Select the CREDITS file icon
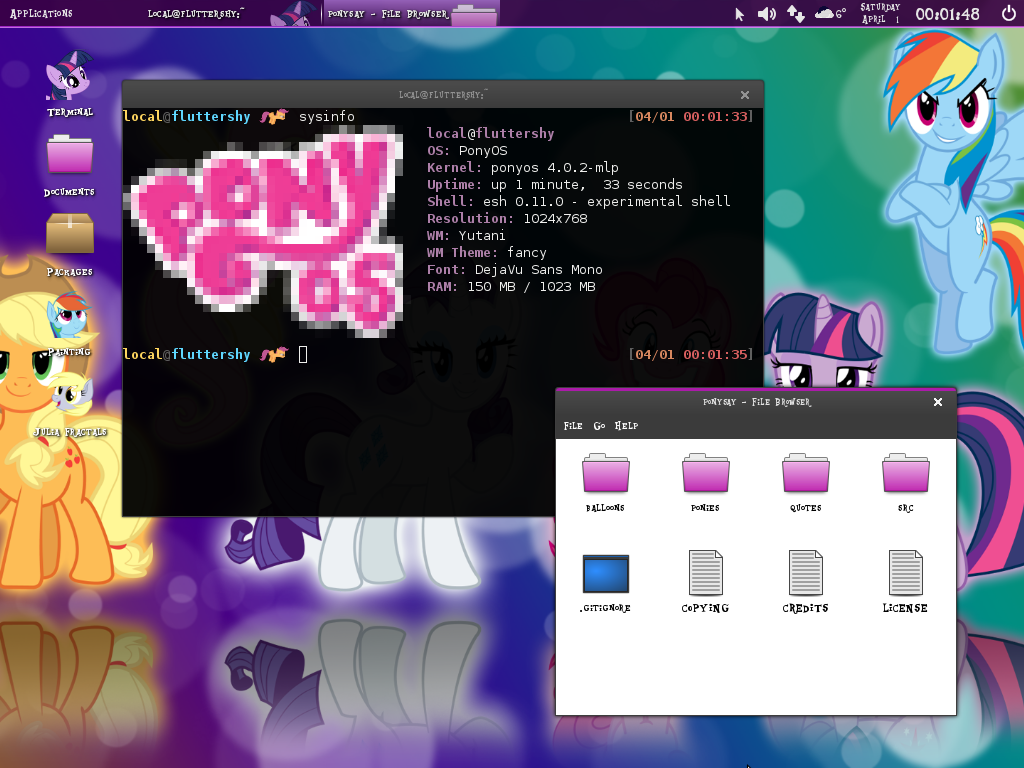The width and height of the screenshot is (1024, 768). [x=806, y=573]
